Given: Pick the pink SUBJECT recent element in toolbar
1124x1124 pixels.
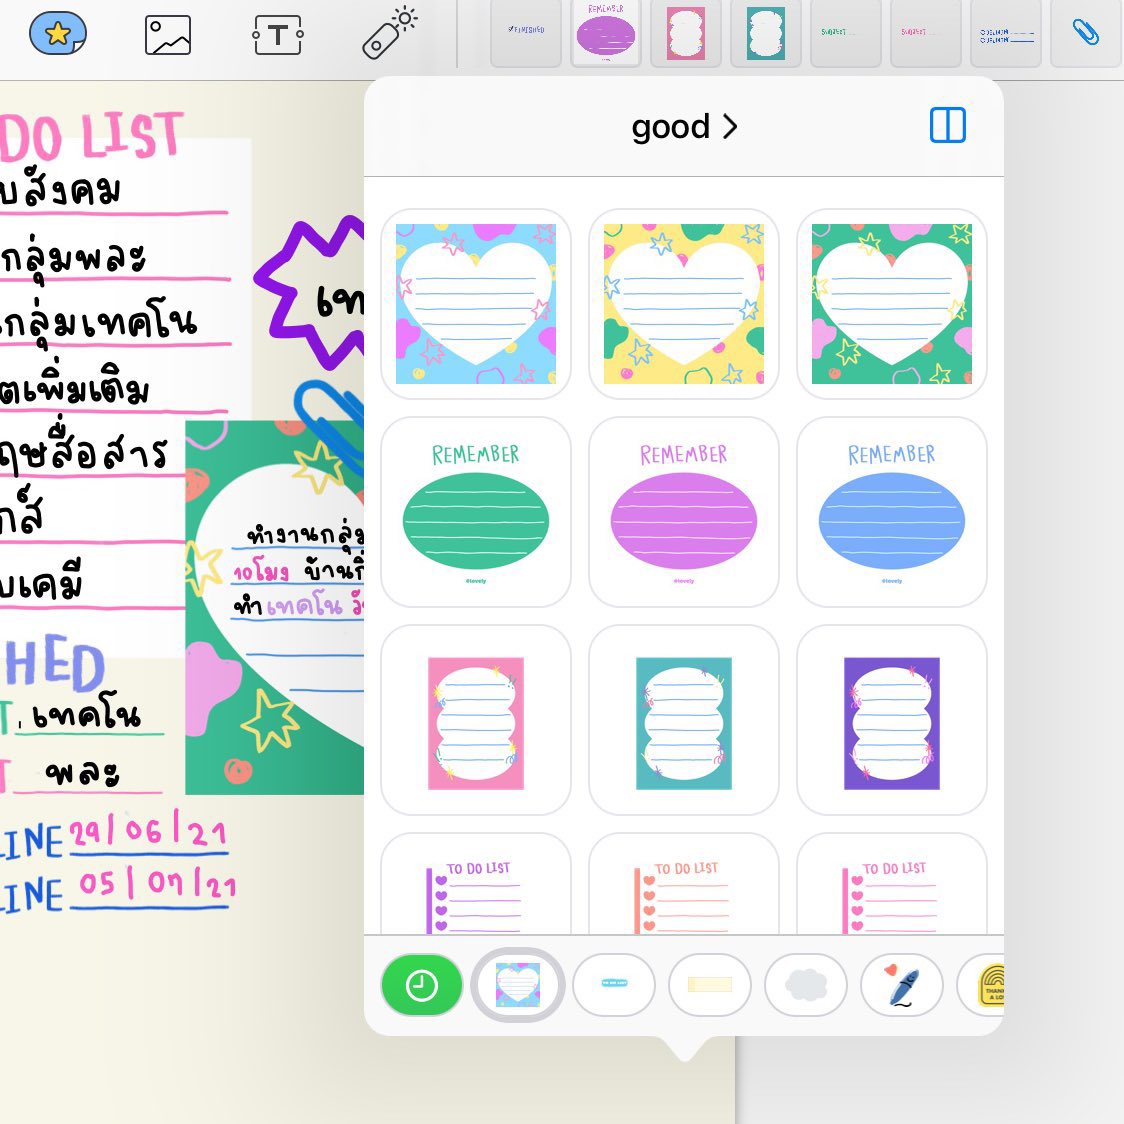Looking at the screenshot, I should [x=926, y=33].
